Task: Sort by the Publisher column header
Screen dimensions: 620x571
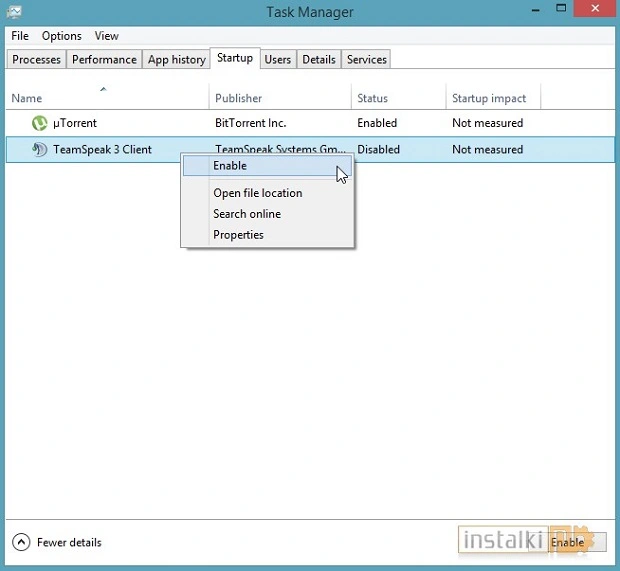Action: (280, 98)
